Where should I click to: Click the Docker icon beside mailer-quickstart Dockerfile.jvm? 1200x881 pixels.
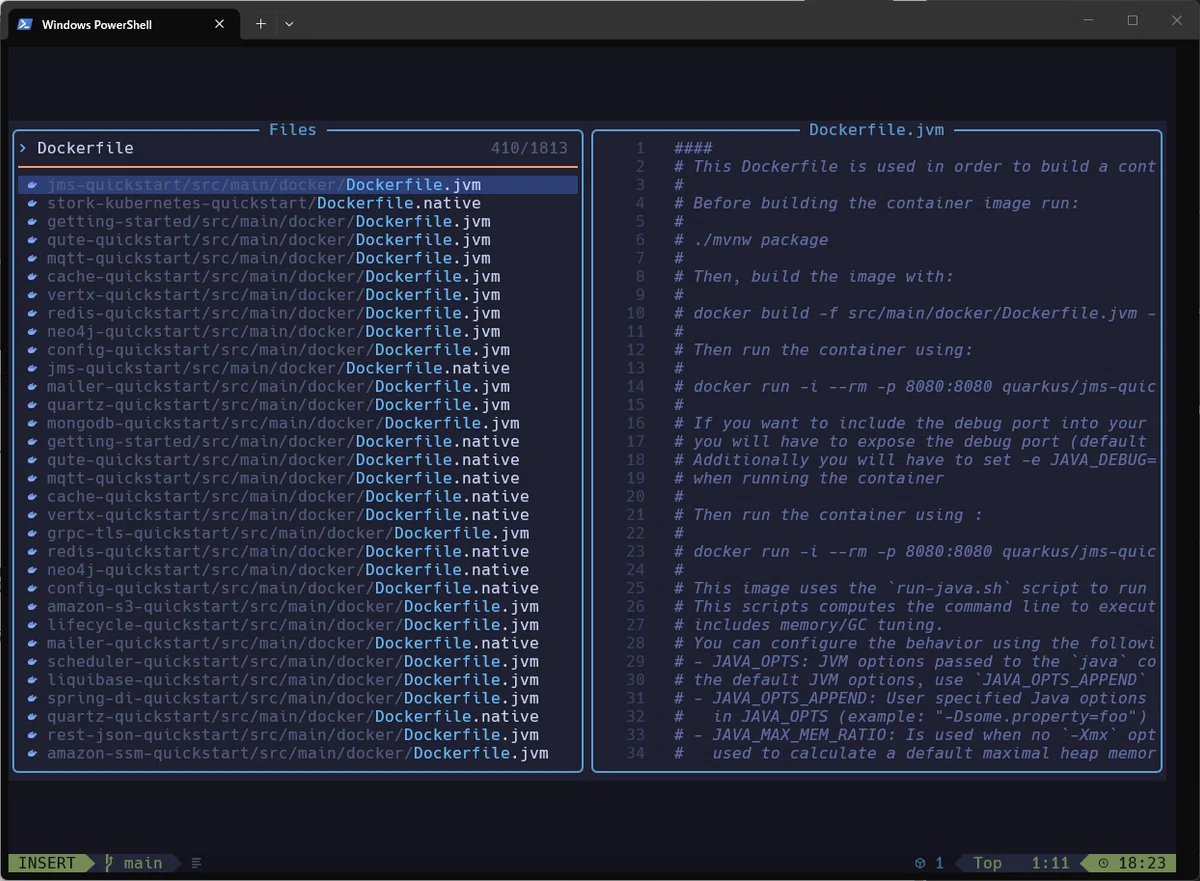pos(33,387)
